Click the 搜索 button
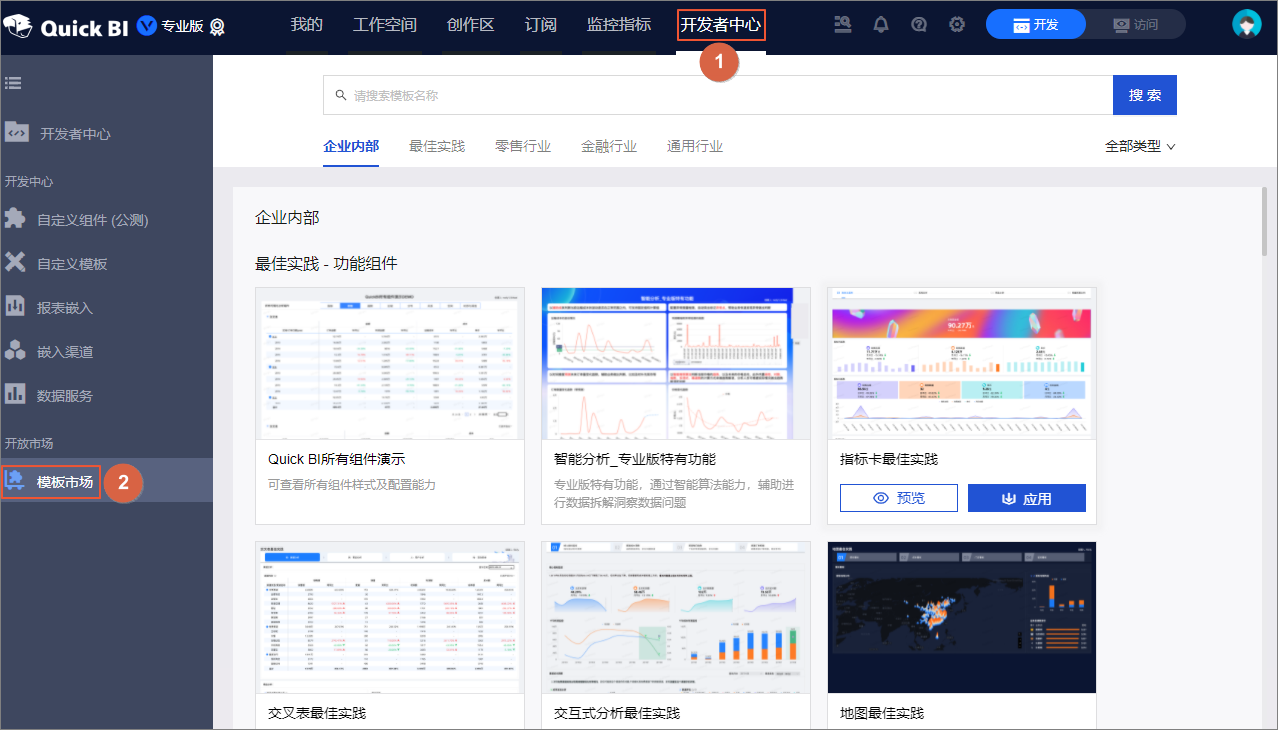This screenshot has height=730, width=1278. click(x=1145, y=95)
